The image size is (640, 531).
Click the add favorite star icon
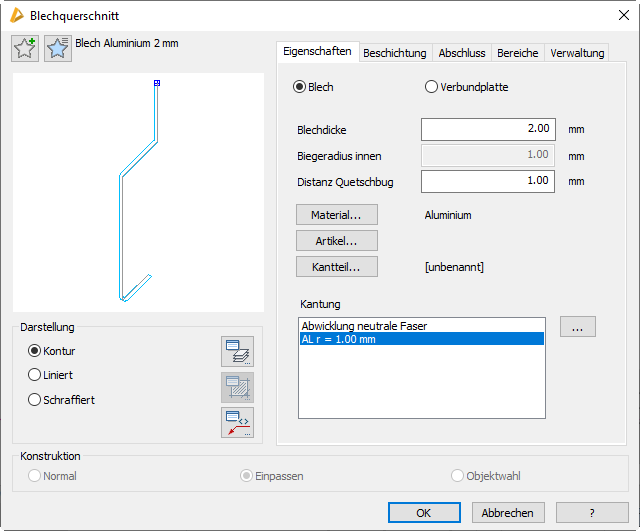(x=25, y=49)
